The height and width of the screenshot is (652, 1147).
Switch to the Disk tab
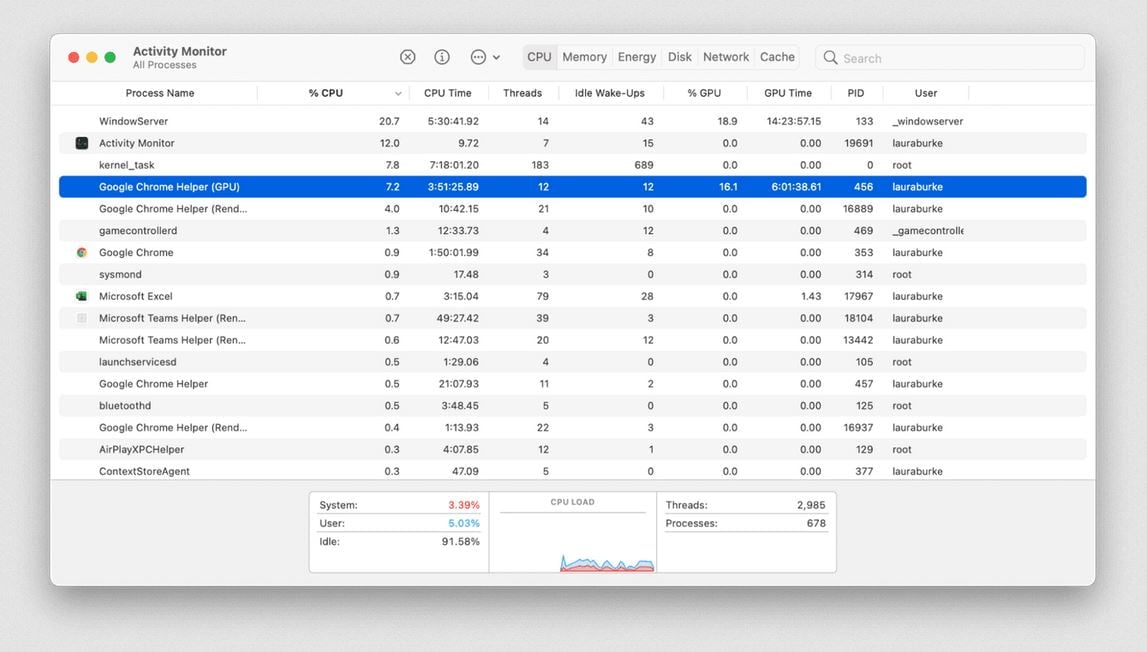click(x=680, y=57)
